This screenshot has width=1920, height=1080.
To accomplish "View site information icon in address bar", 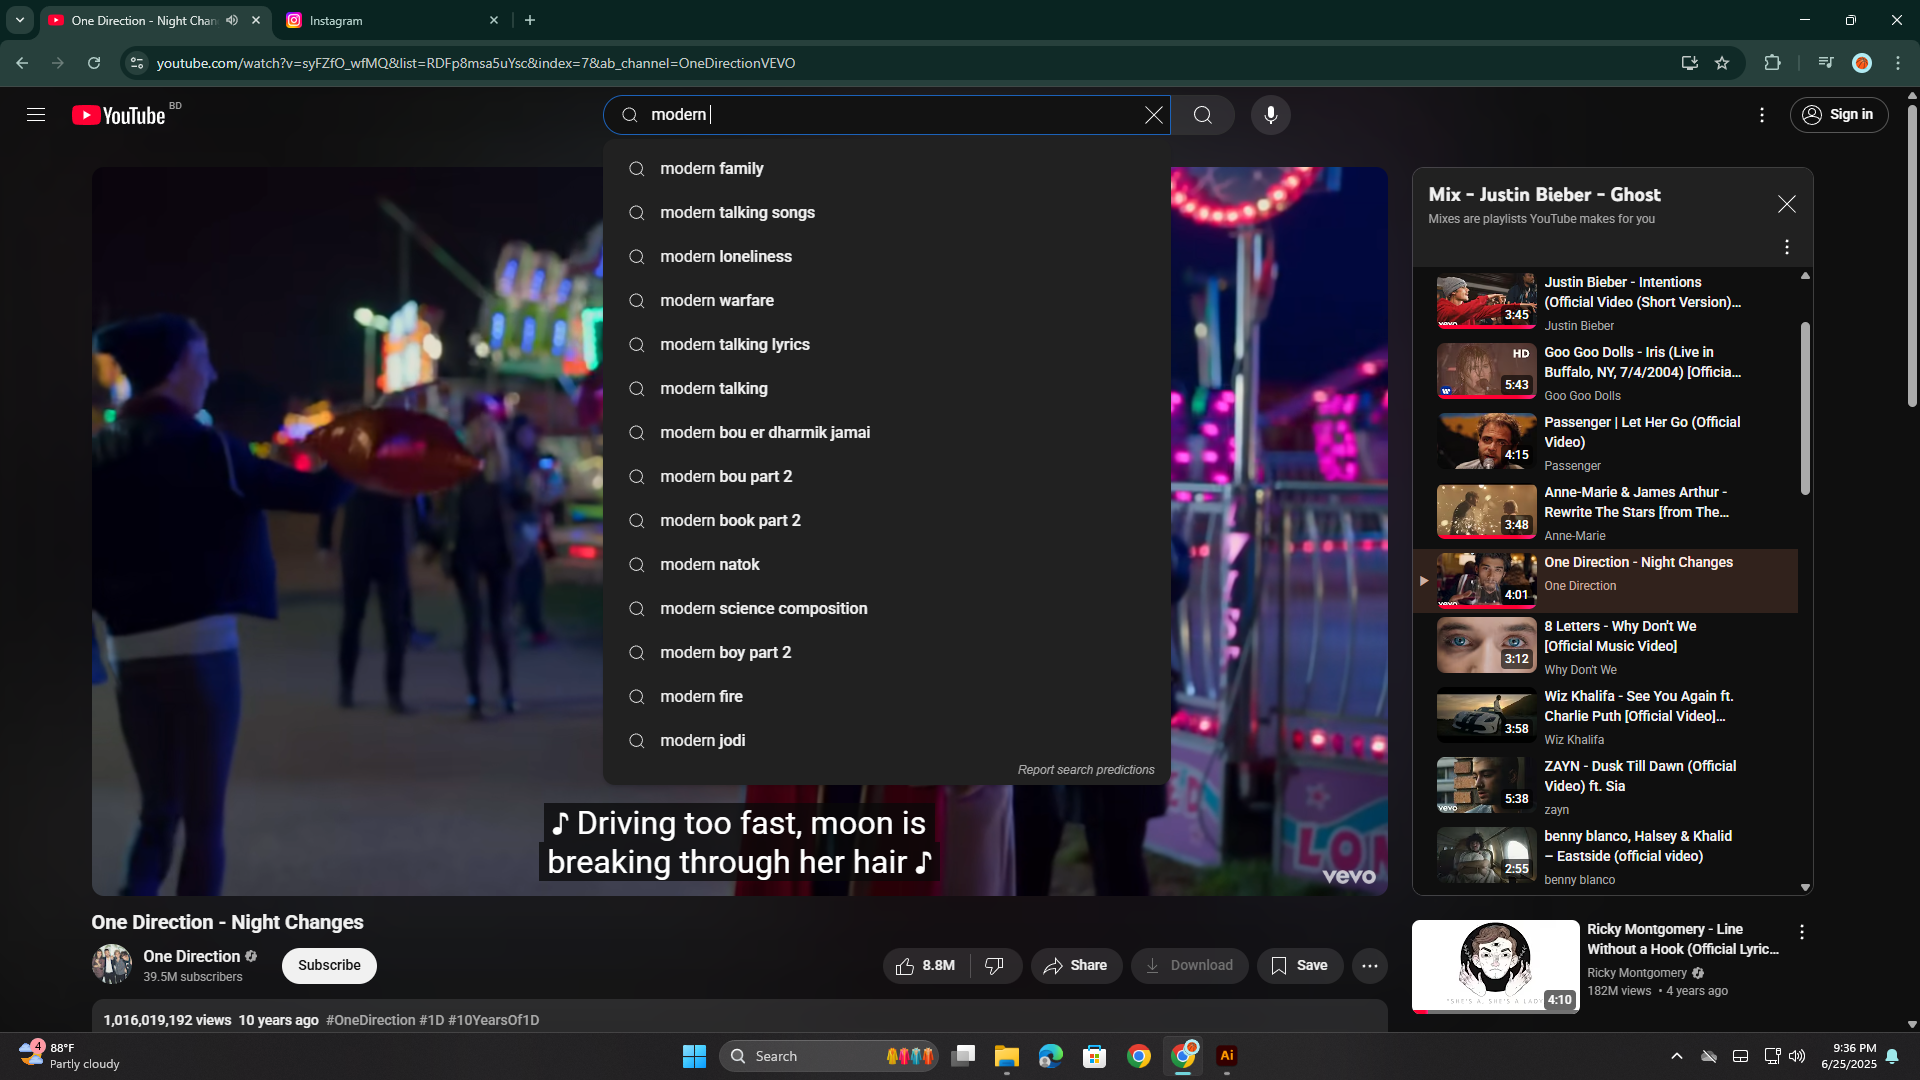I will [x=137, y=63].
